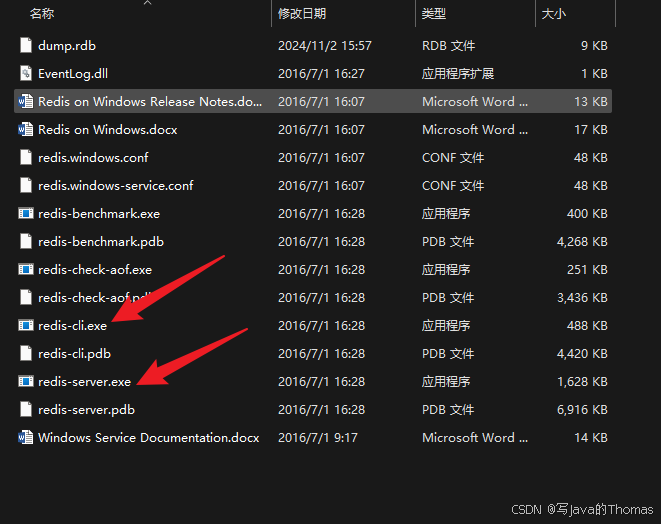
Task: Select the redis-server.exe file name
Action: point(84,382)
